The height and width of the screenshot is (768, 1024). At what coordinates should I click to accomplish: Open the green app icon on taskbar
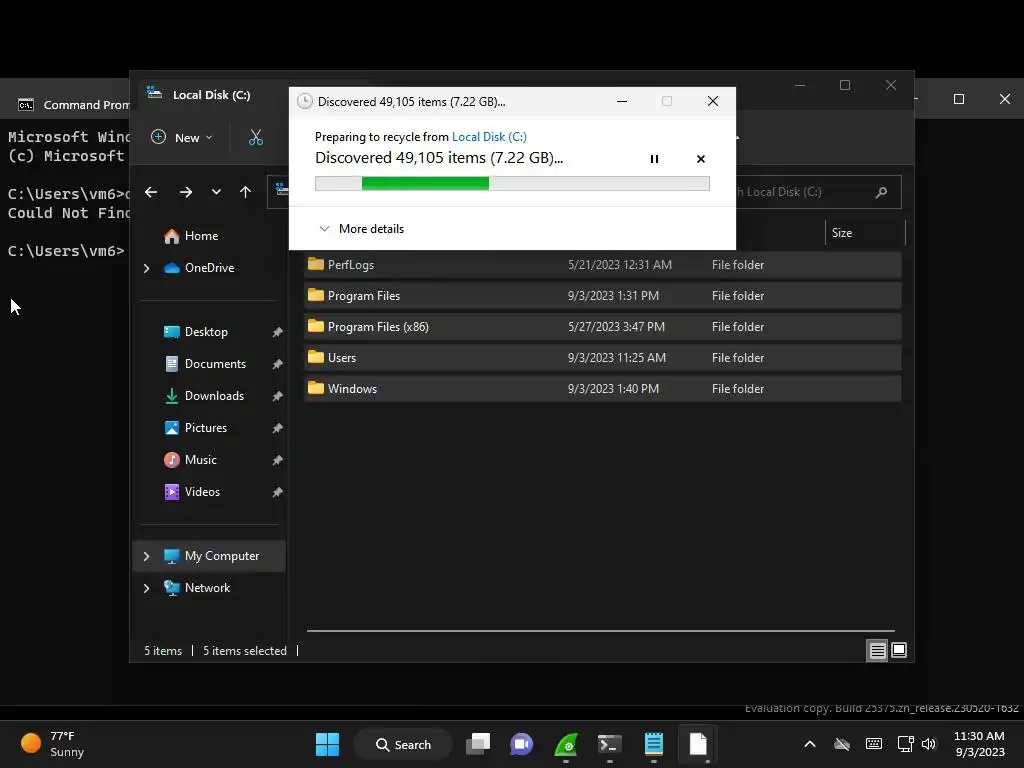pos(566,744)
